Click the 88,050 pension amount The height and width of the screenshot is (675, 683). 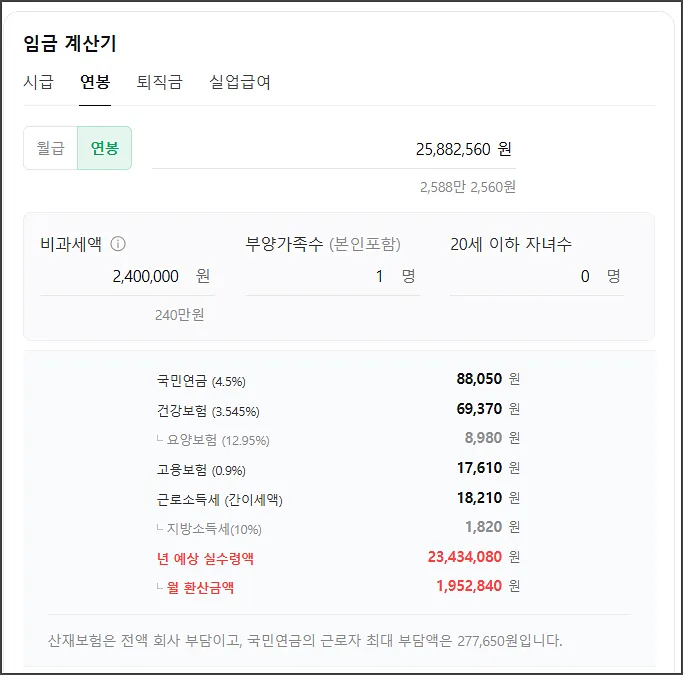coord(479,379)
